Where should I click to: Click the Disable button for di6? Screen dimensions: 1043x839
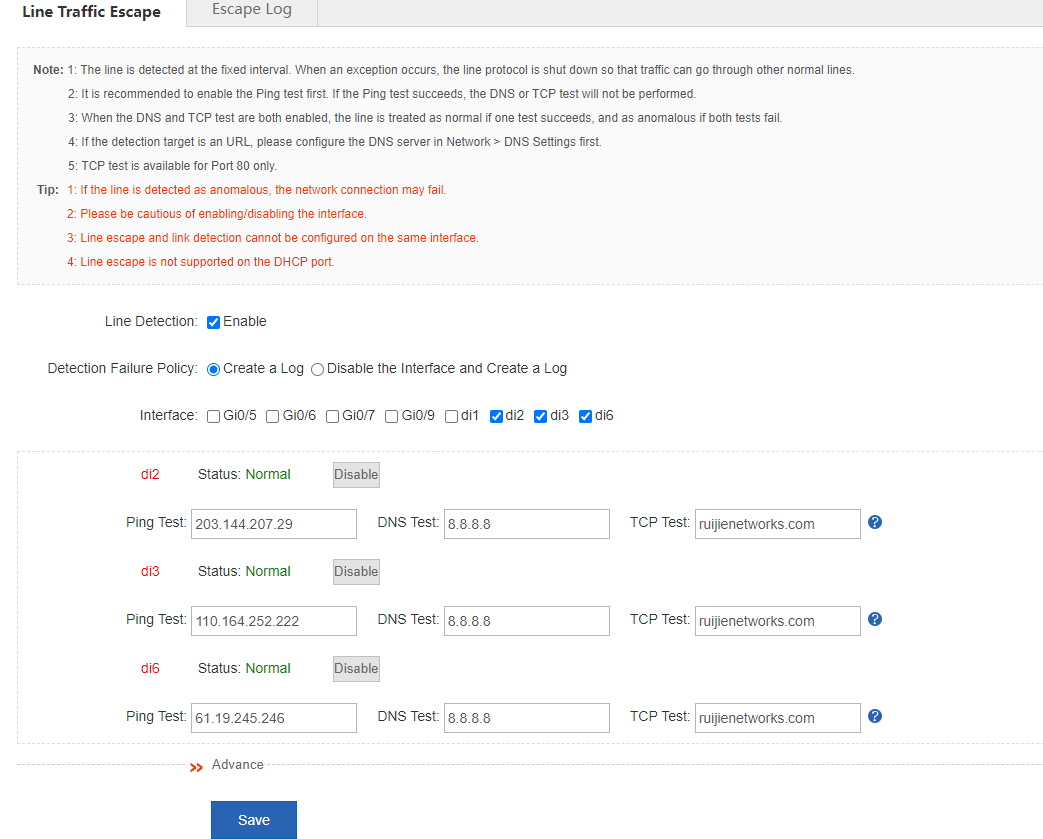[356, 668]
